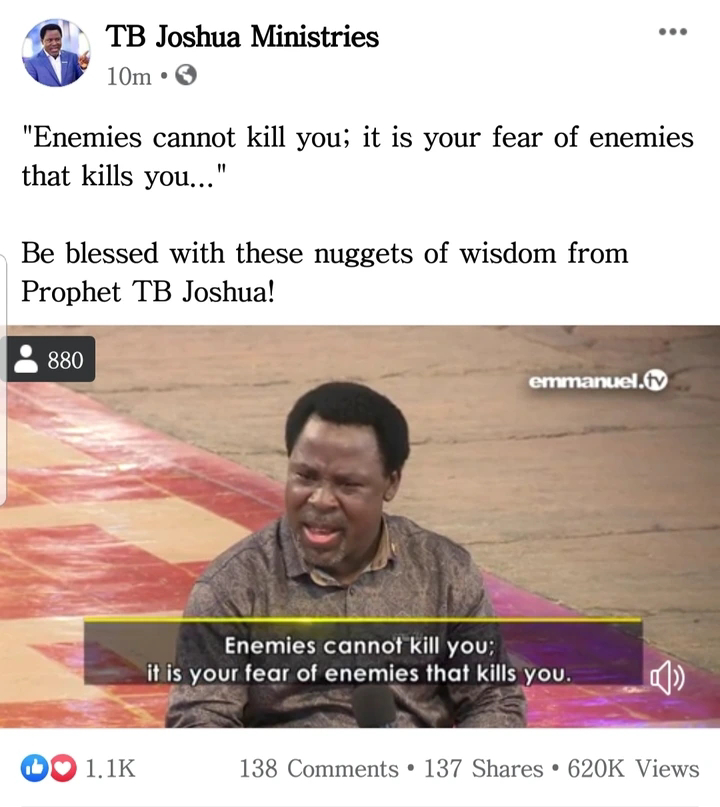
Task: Open the 10m post timestamp
Action: 129,76
